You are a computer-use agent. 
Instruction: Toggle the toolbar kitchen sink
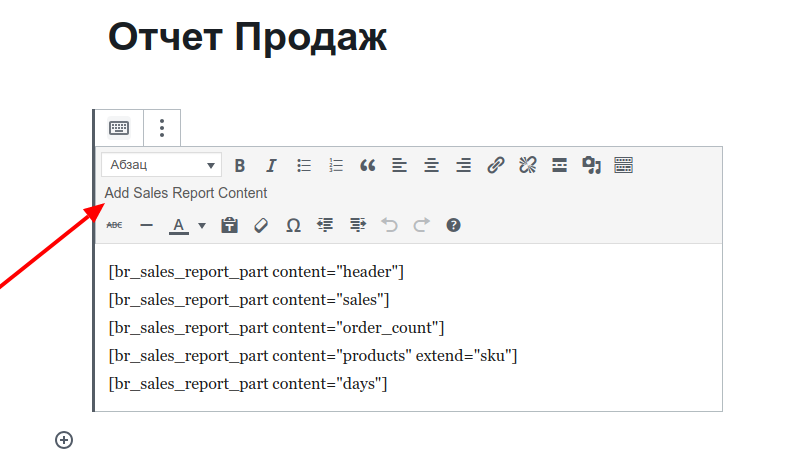point(624,166)
